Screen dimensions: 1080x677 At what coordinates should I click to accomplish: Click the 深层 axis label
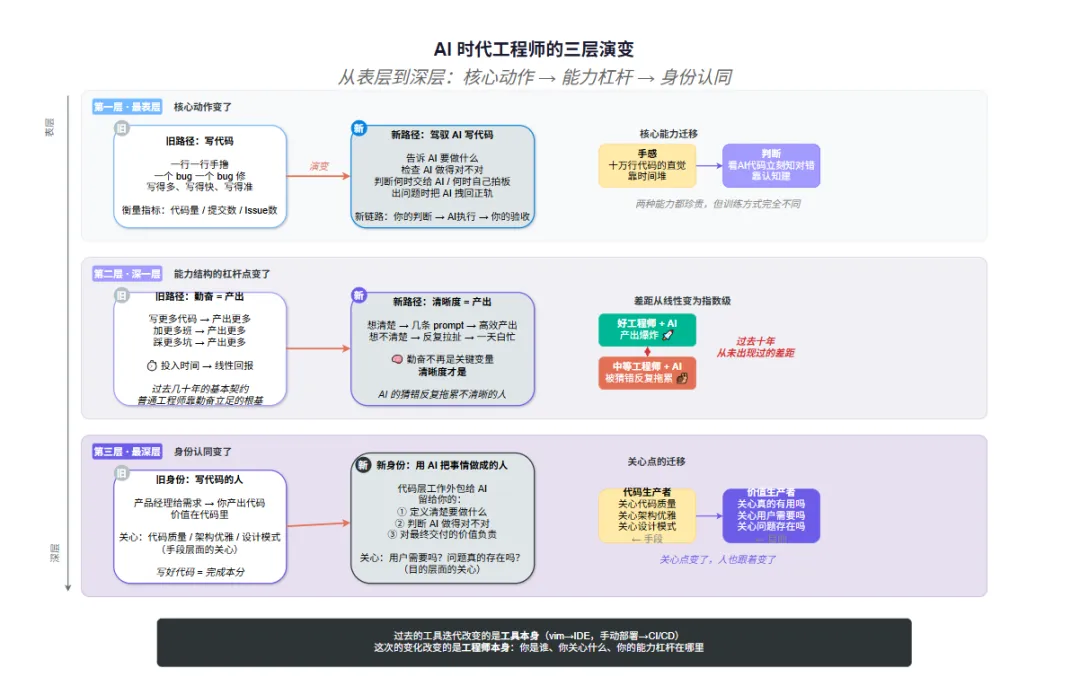pyautogui.click(x=54, y=553)
